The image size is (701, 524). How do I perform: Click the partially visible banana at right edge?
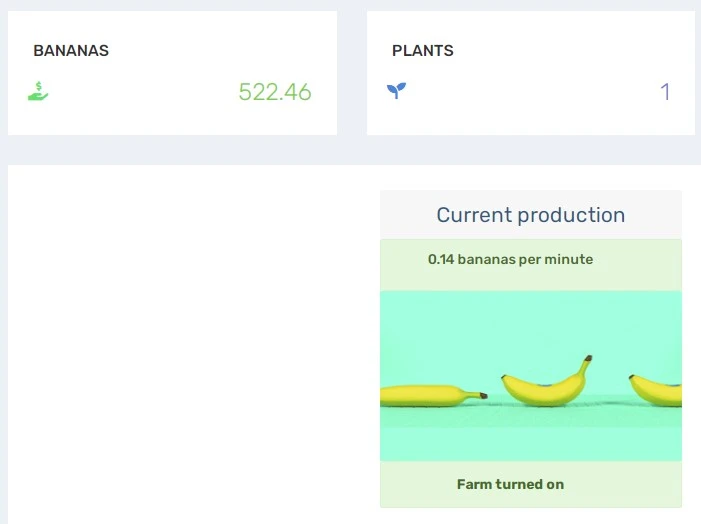[x=655, y=390]
